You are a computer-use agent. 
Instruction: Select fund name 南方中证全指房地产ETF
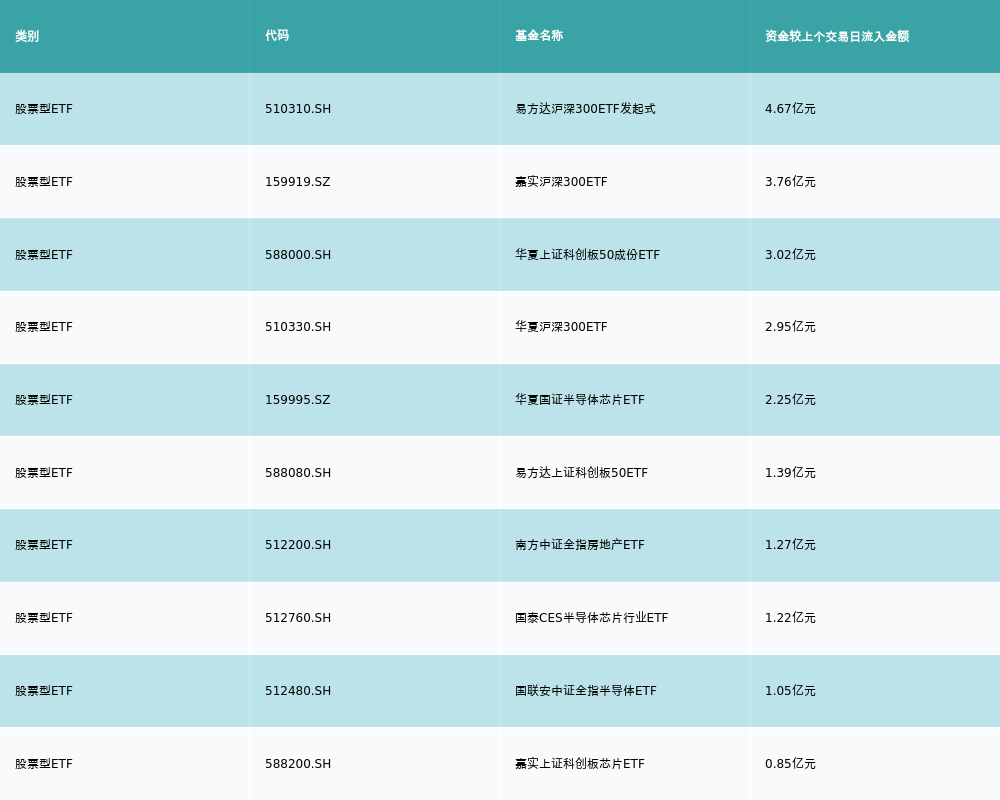pyautogui.click(x=580, y=545)
